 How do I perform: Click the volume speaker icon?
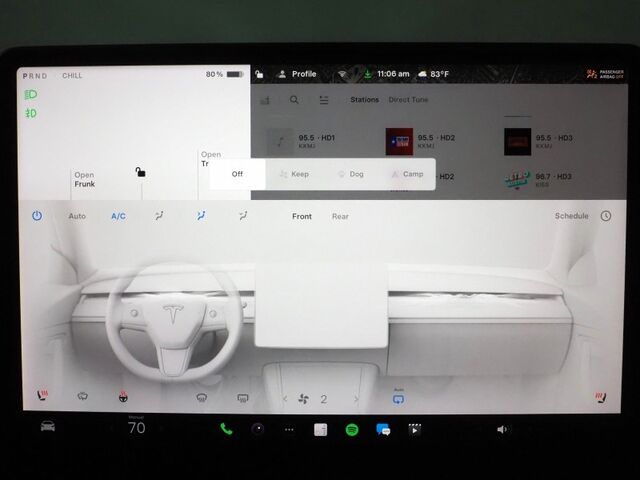pyautogui.click(x=502, y=429)
